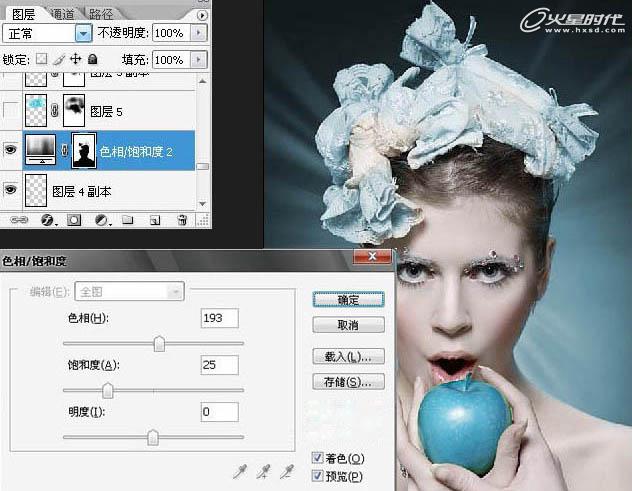Image resolution: width=632 pixels, height=491 pixels.
Task: Open the Add layer style icon
Action: [x=48, y=220]
